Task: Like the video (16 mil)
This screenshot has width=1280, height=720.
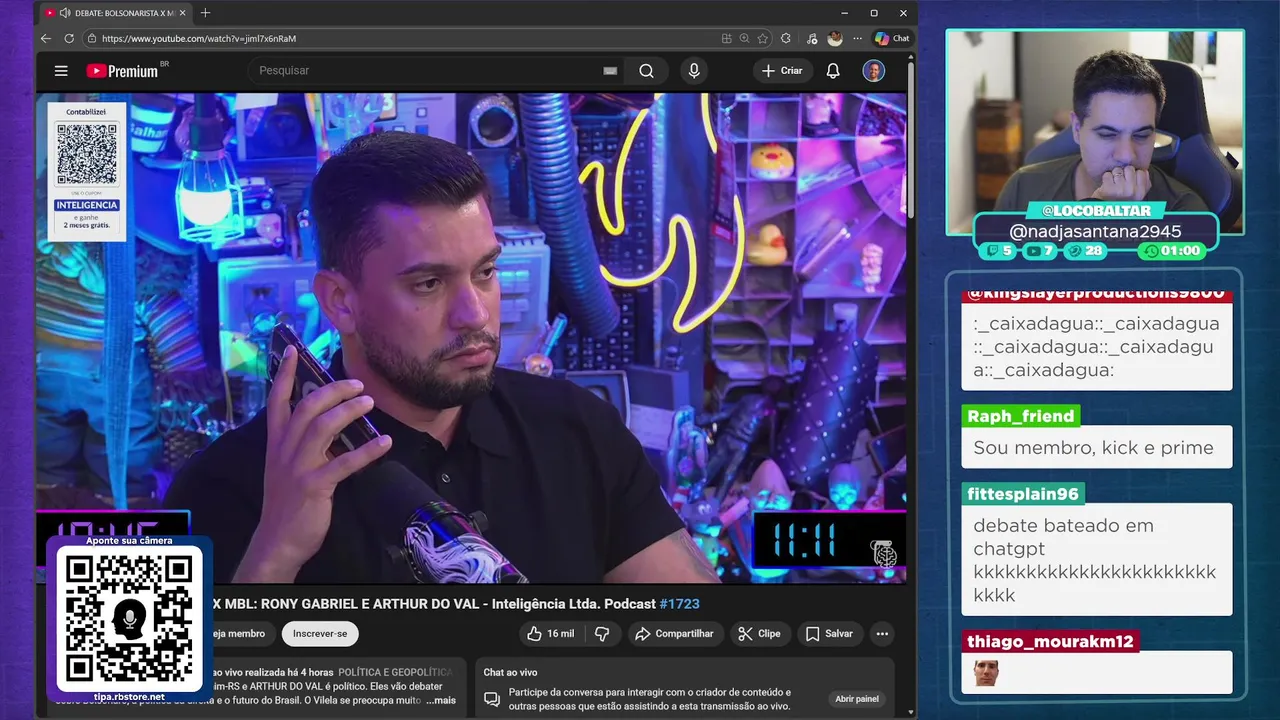Action: [x=550, y=634]
